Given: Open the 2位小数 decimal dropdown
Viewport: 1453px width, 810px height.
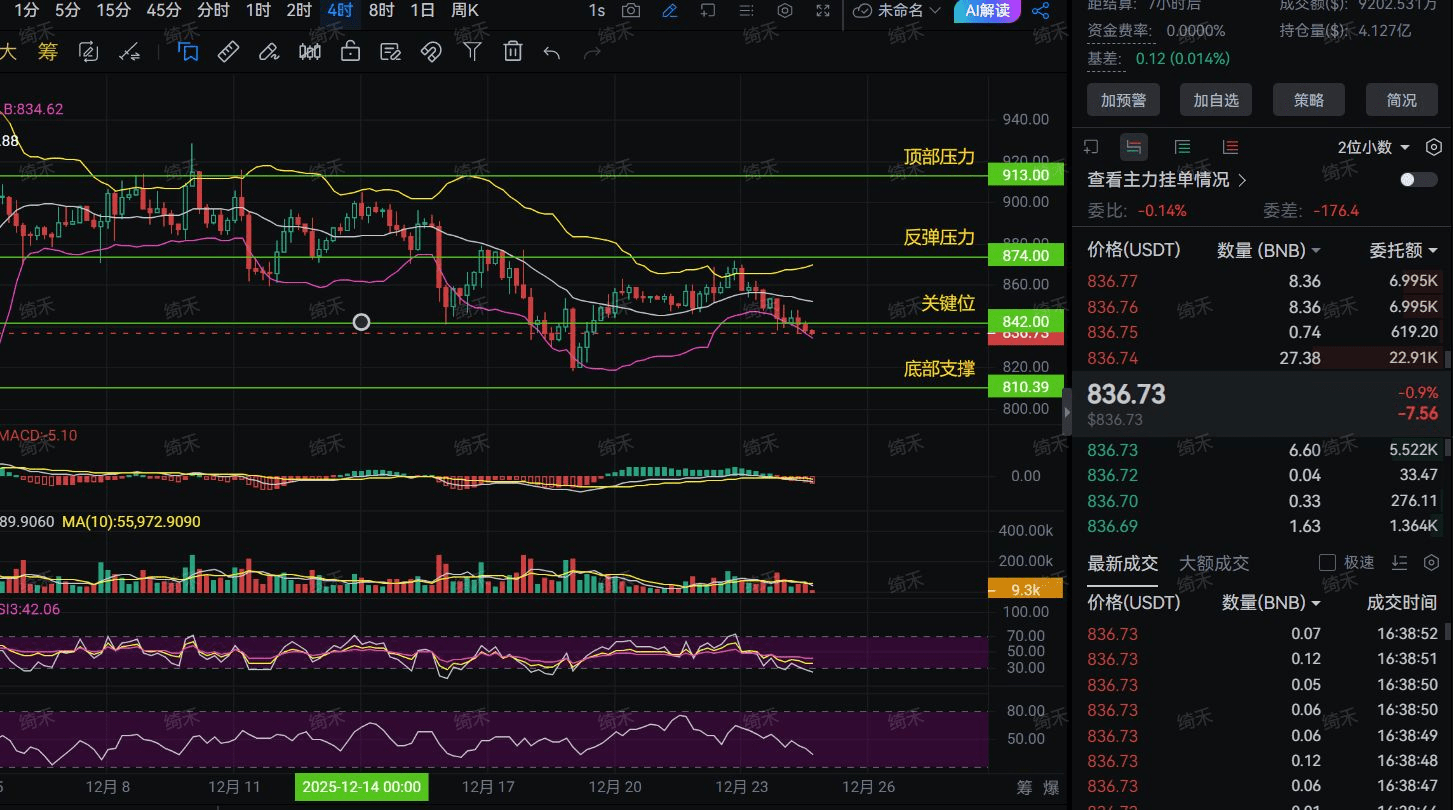Looking at the screenshot, I should pos(1374,147).
